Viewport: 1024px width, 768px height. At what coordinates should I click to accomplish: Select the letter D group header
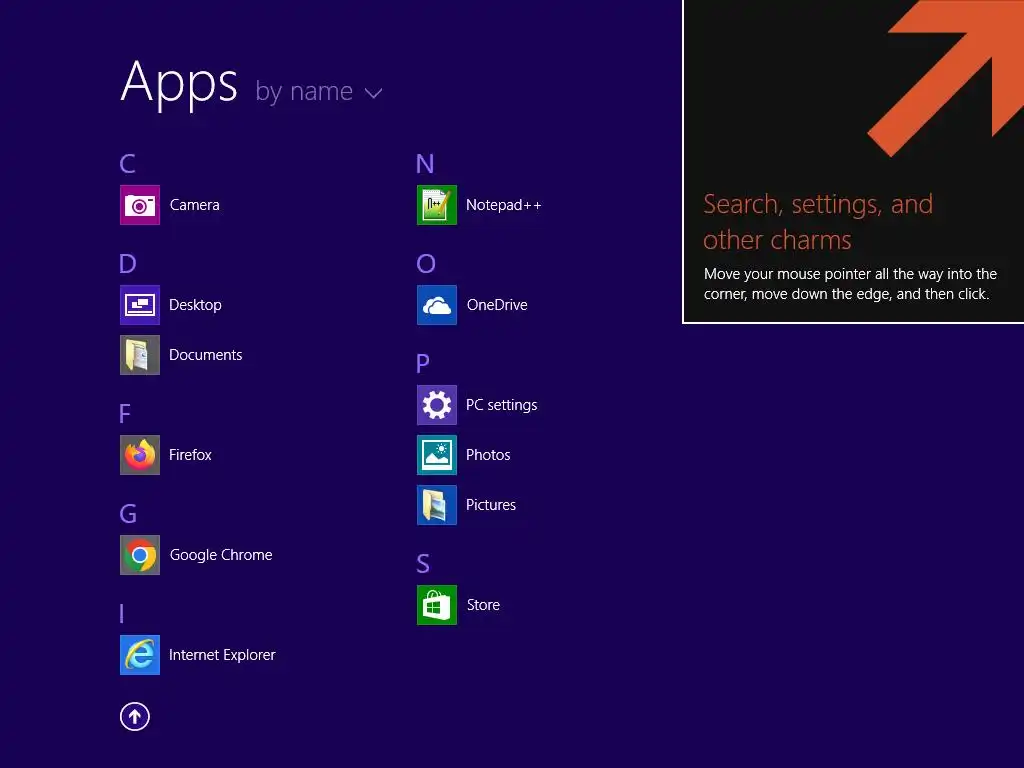coord(128,263)
